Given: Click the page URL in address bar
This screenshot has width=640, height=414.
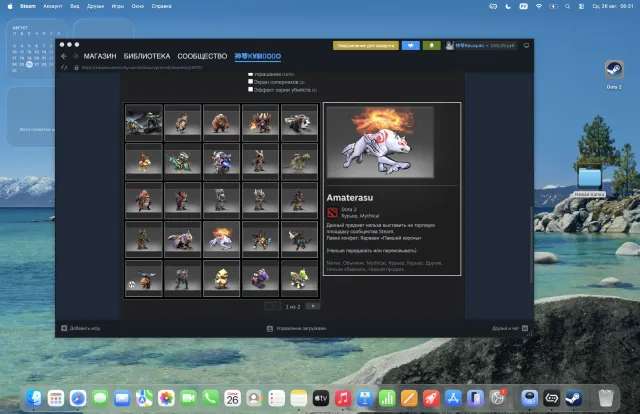Looking at the screenshot, I should point(142,68).
